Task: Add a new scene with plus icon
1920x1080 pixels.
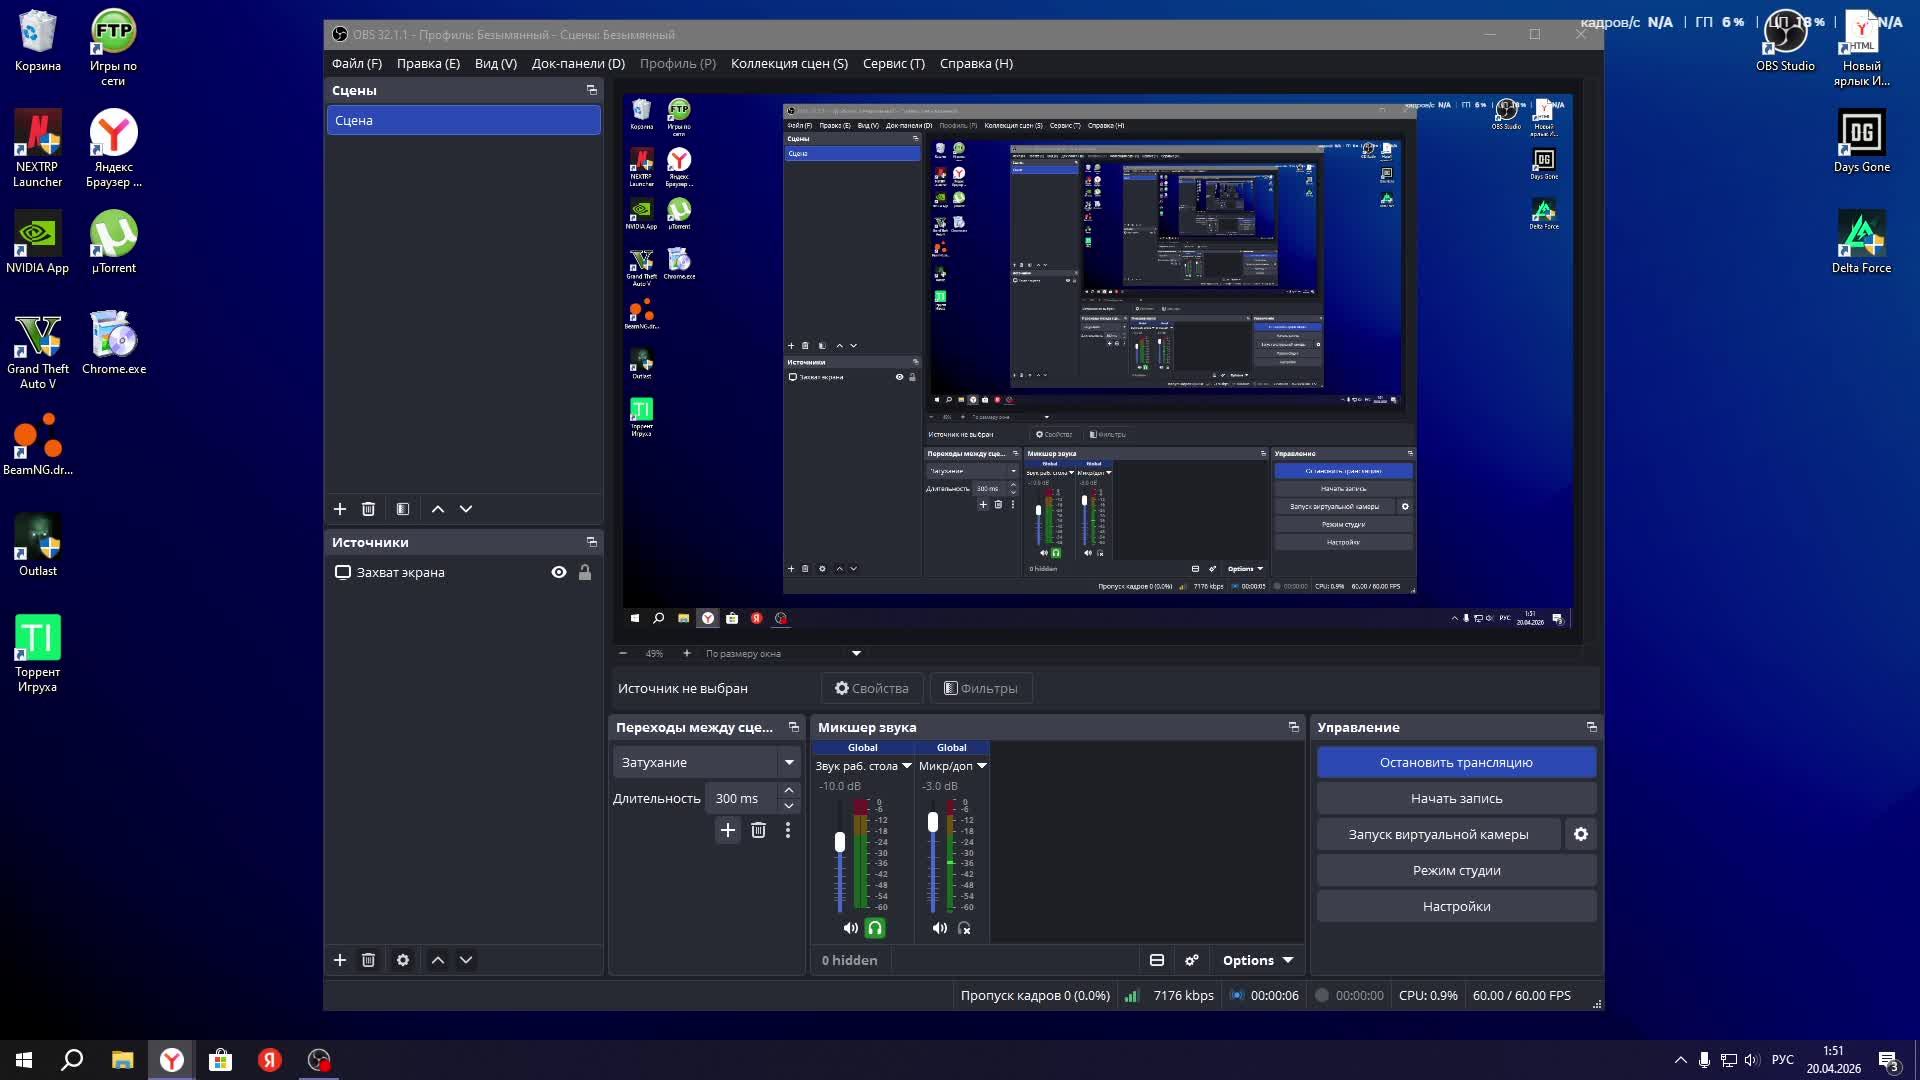Action: pyautogui.click(x=340, y=509)
